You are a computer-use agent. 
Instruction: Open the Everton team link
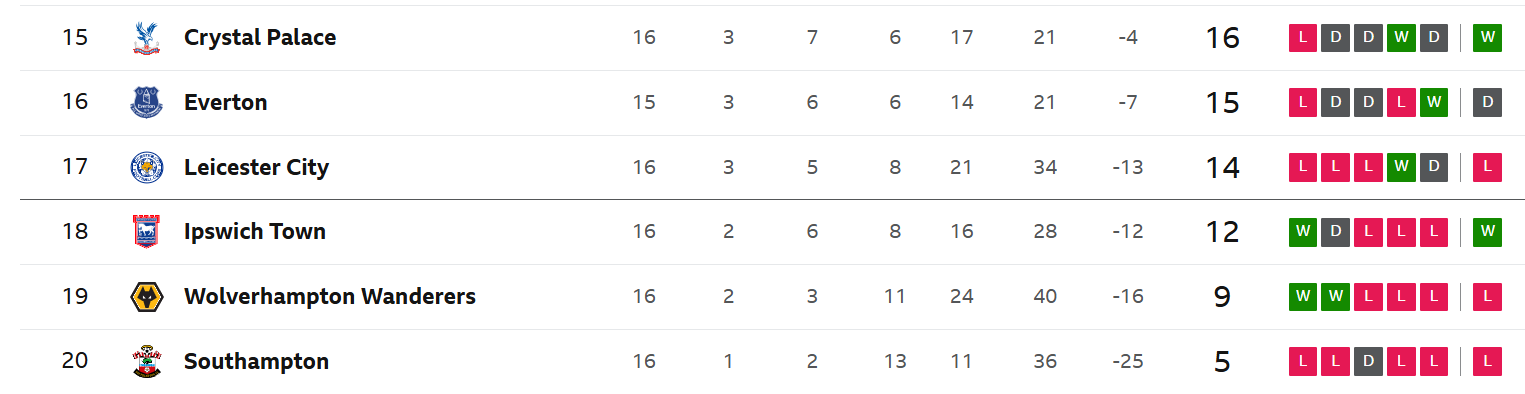(x=226, y=102)
